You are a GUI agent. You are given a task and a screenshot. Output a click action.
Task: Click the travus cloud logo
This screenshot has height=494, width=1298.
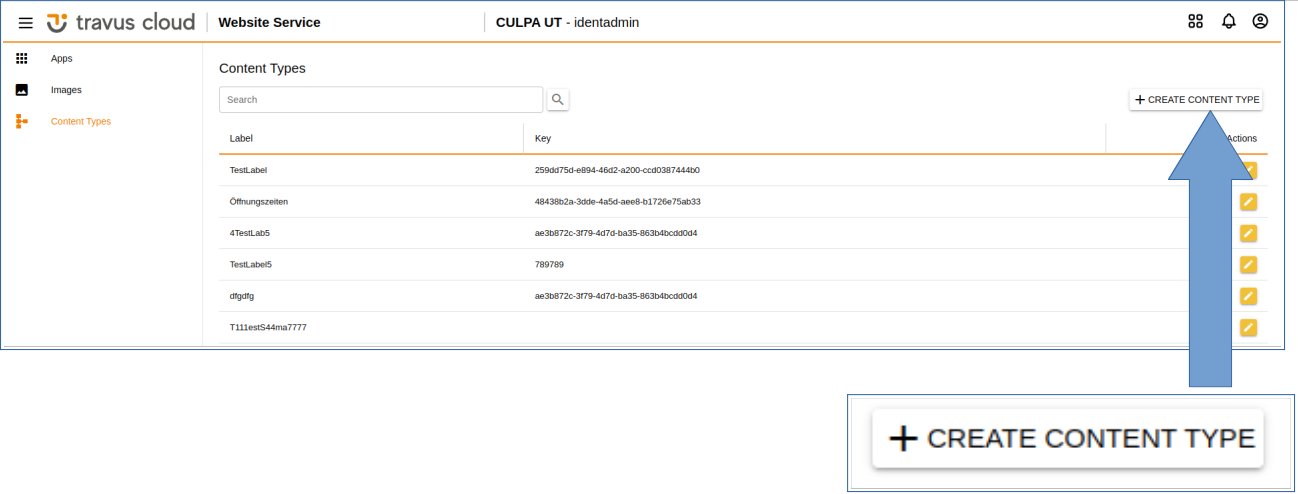pos(121,22)
